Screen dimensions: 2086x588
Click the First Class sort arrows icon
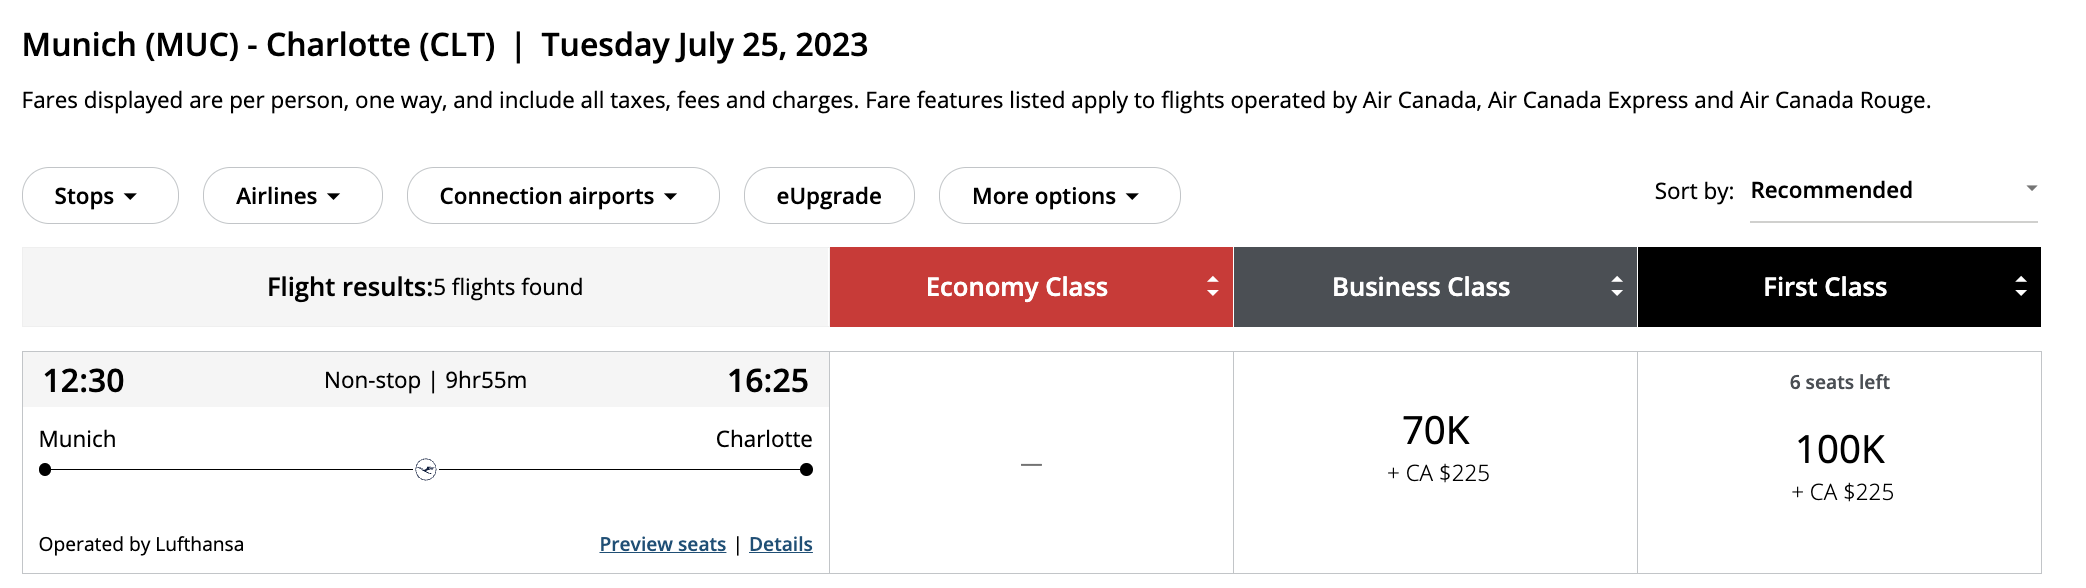[2020, 287]
